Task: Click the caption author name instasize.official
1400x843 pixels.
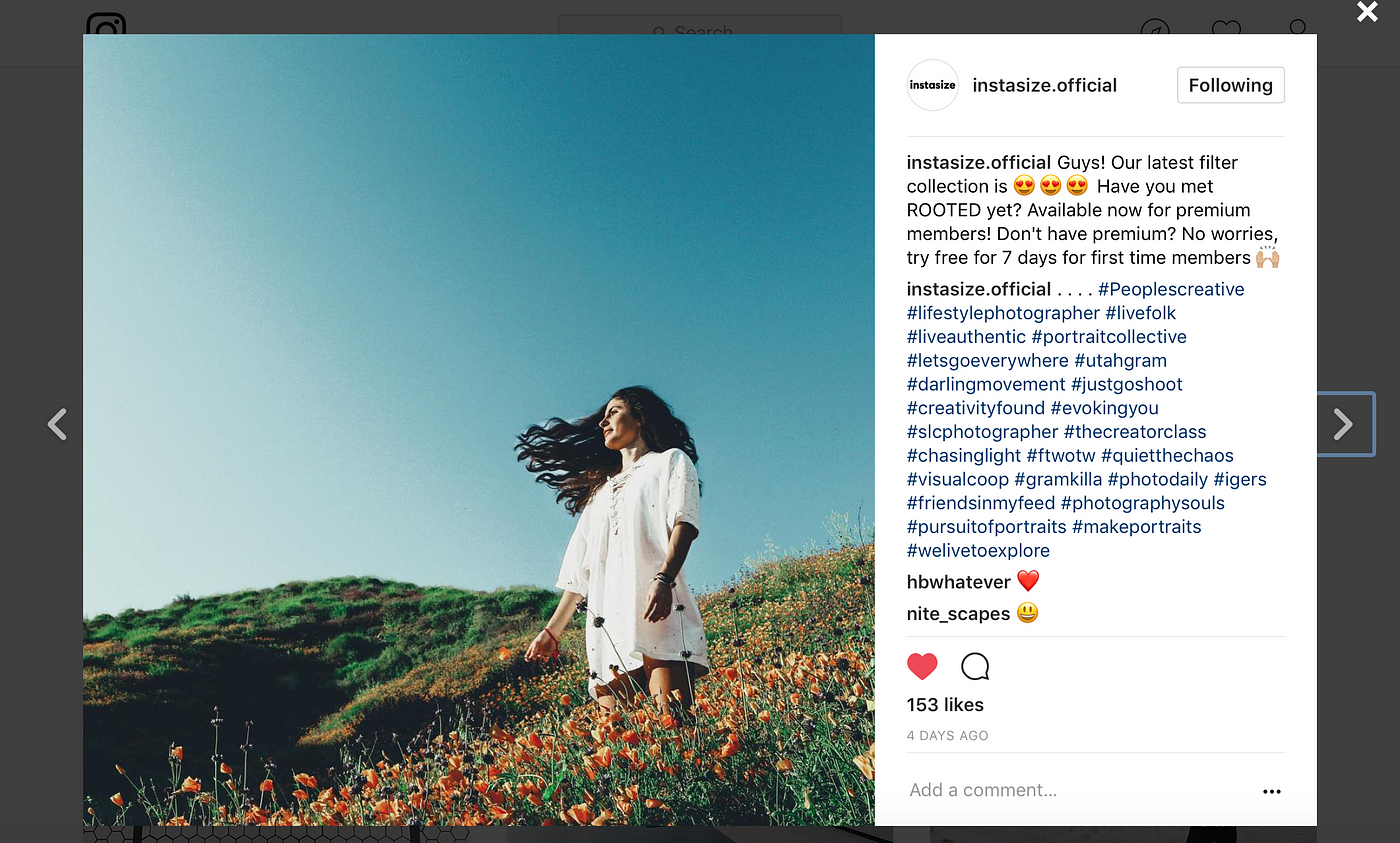Action: point(979,162)
